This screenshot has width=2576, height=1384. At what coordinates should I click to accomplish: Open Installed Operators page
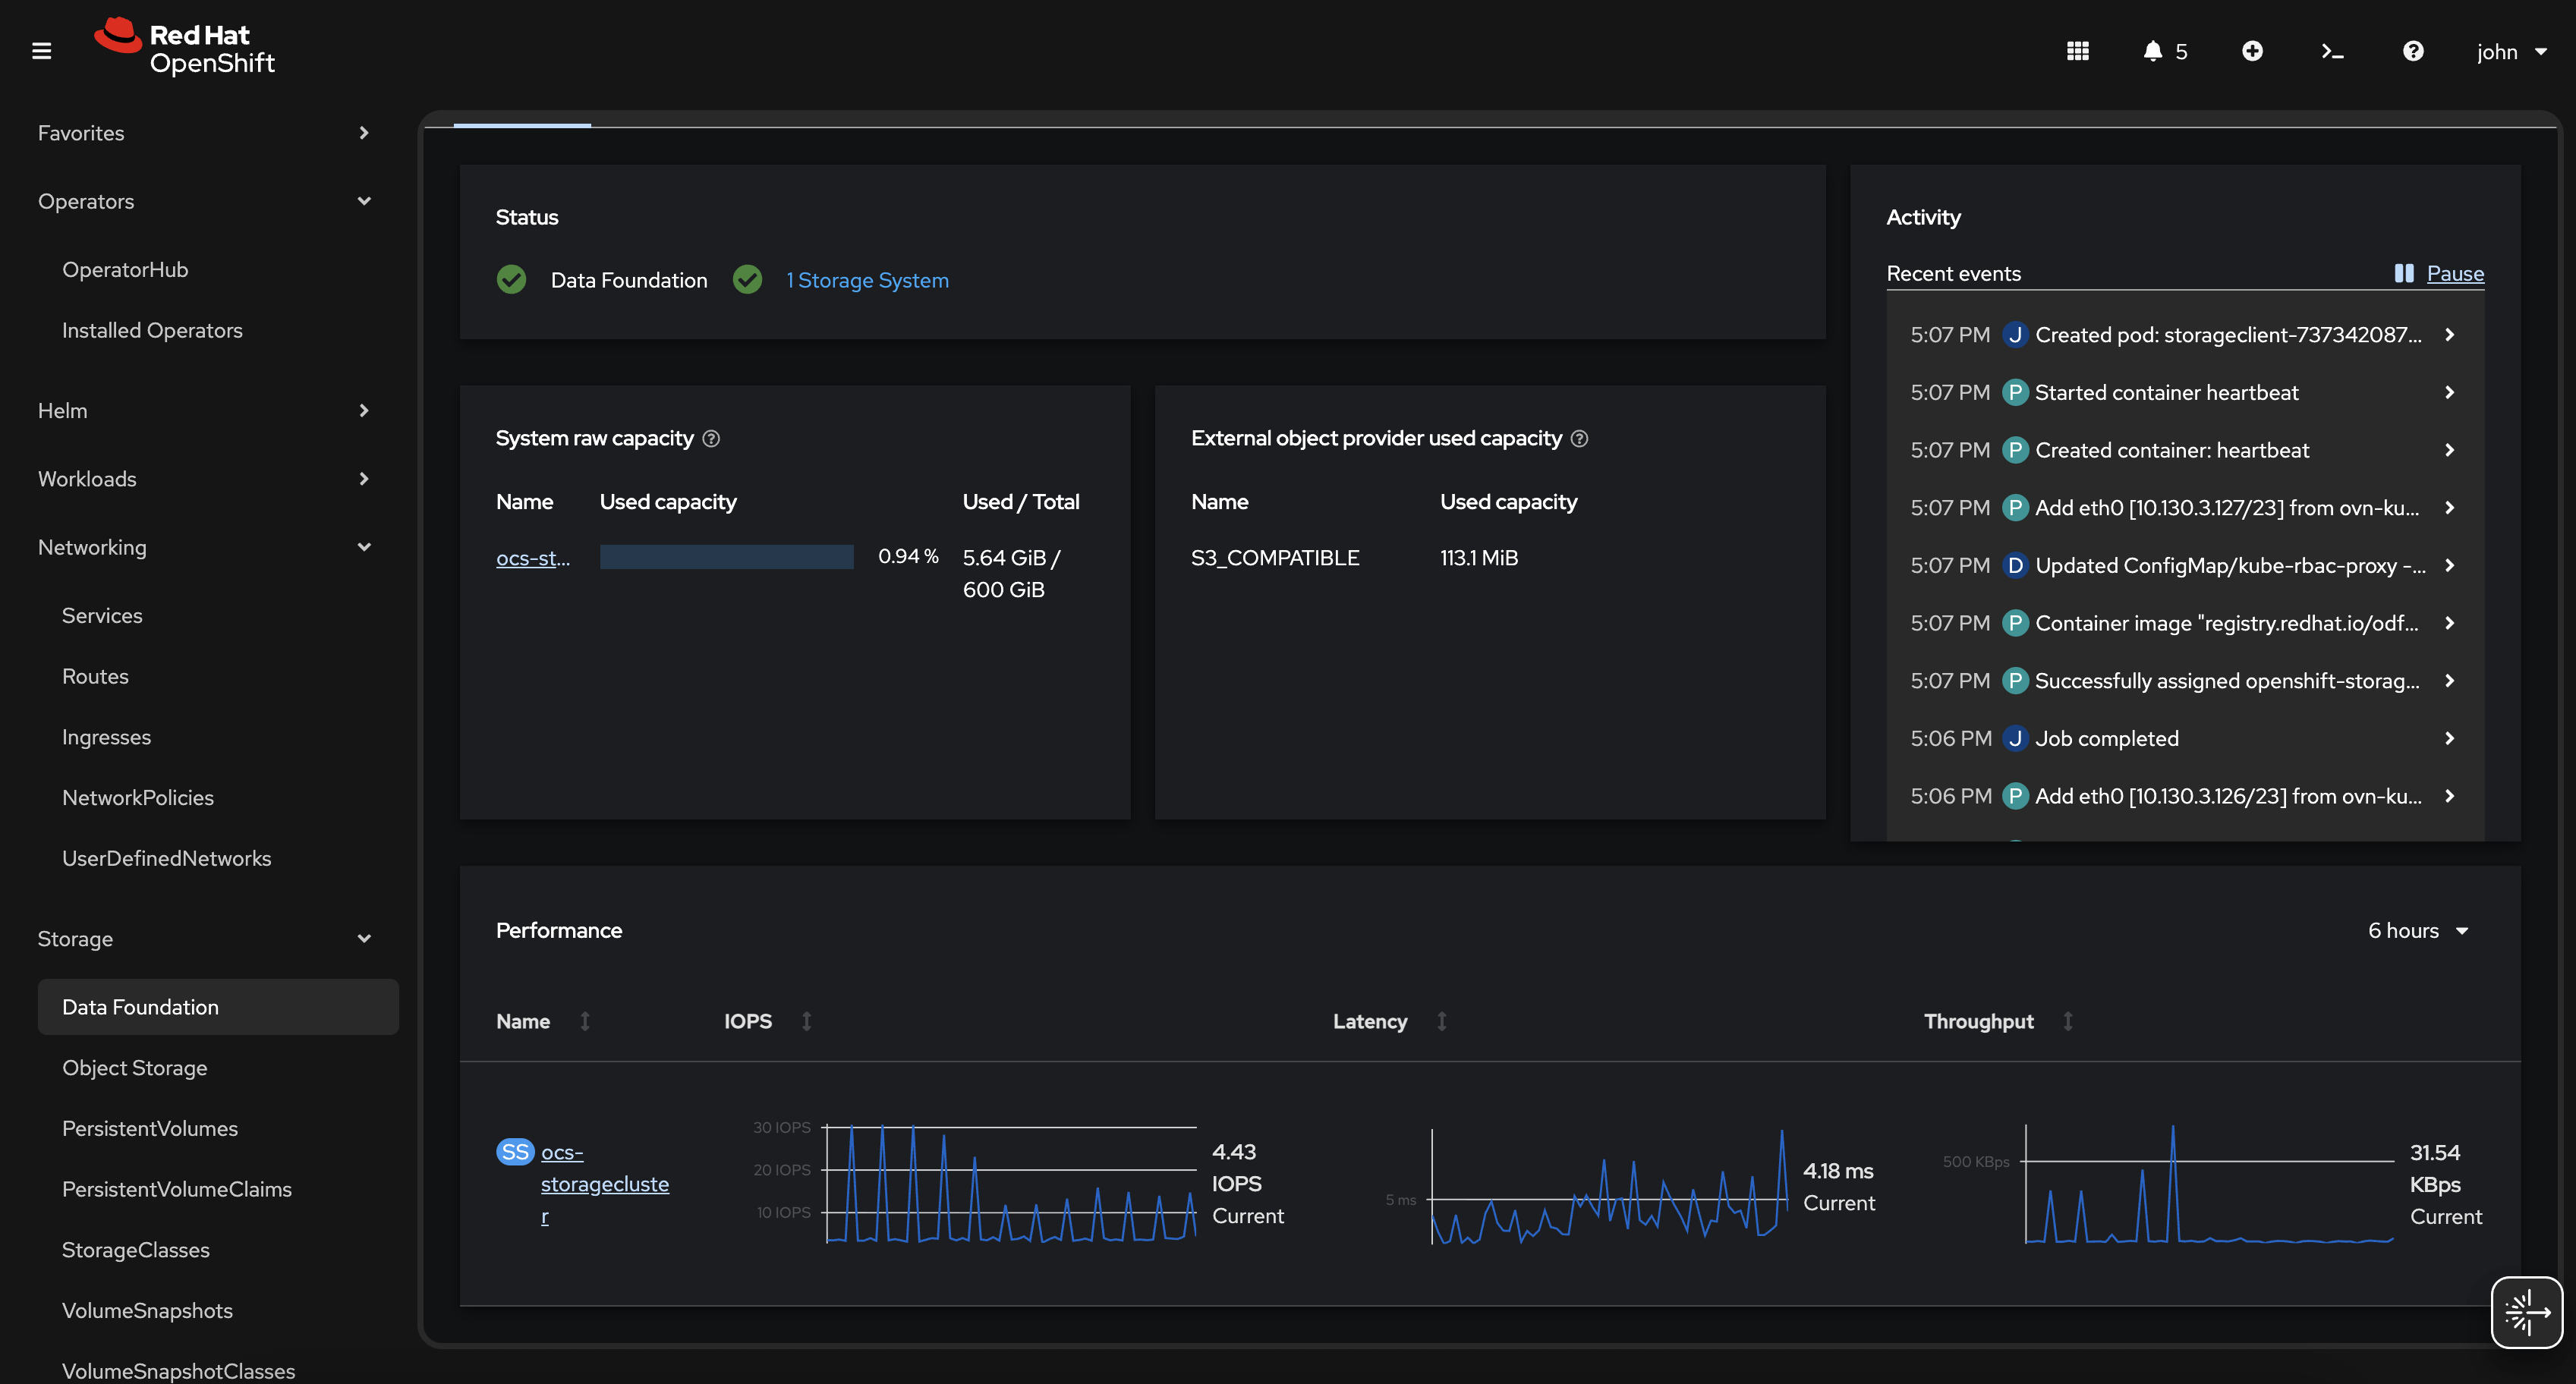pyautogui.click(x=152, y=330)
